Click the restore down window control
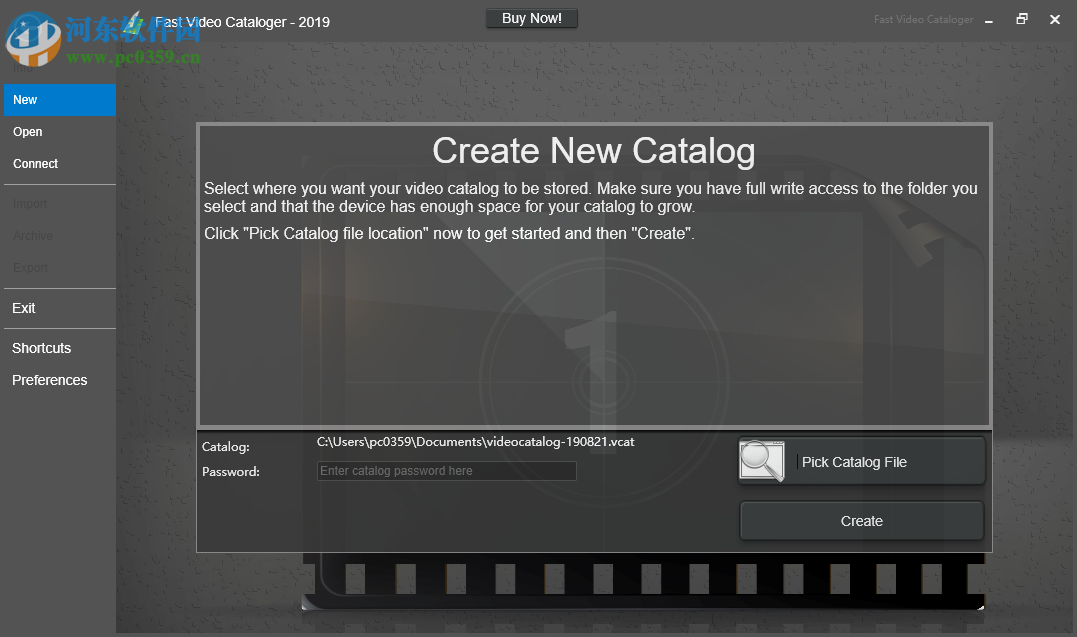The height and width of the screenshot is (637, 1077). [x=1021, y=18]
